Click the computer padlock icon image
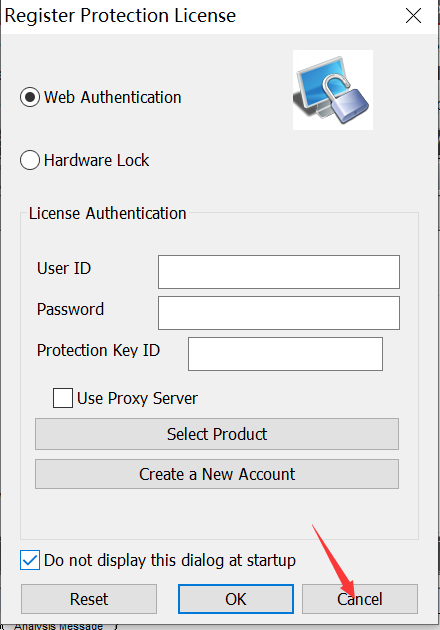Viewport: 440px width, 630px height. (x=333, y=90)
